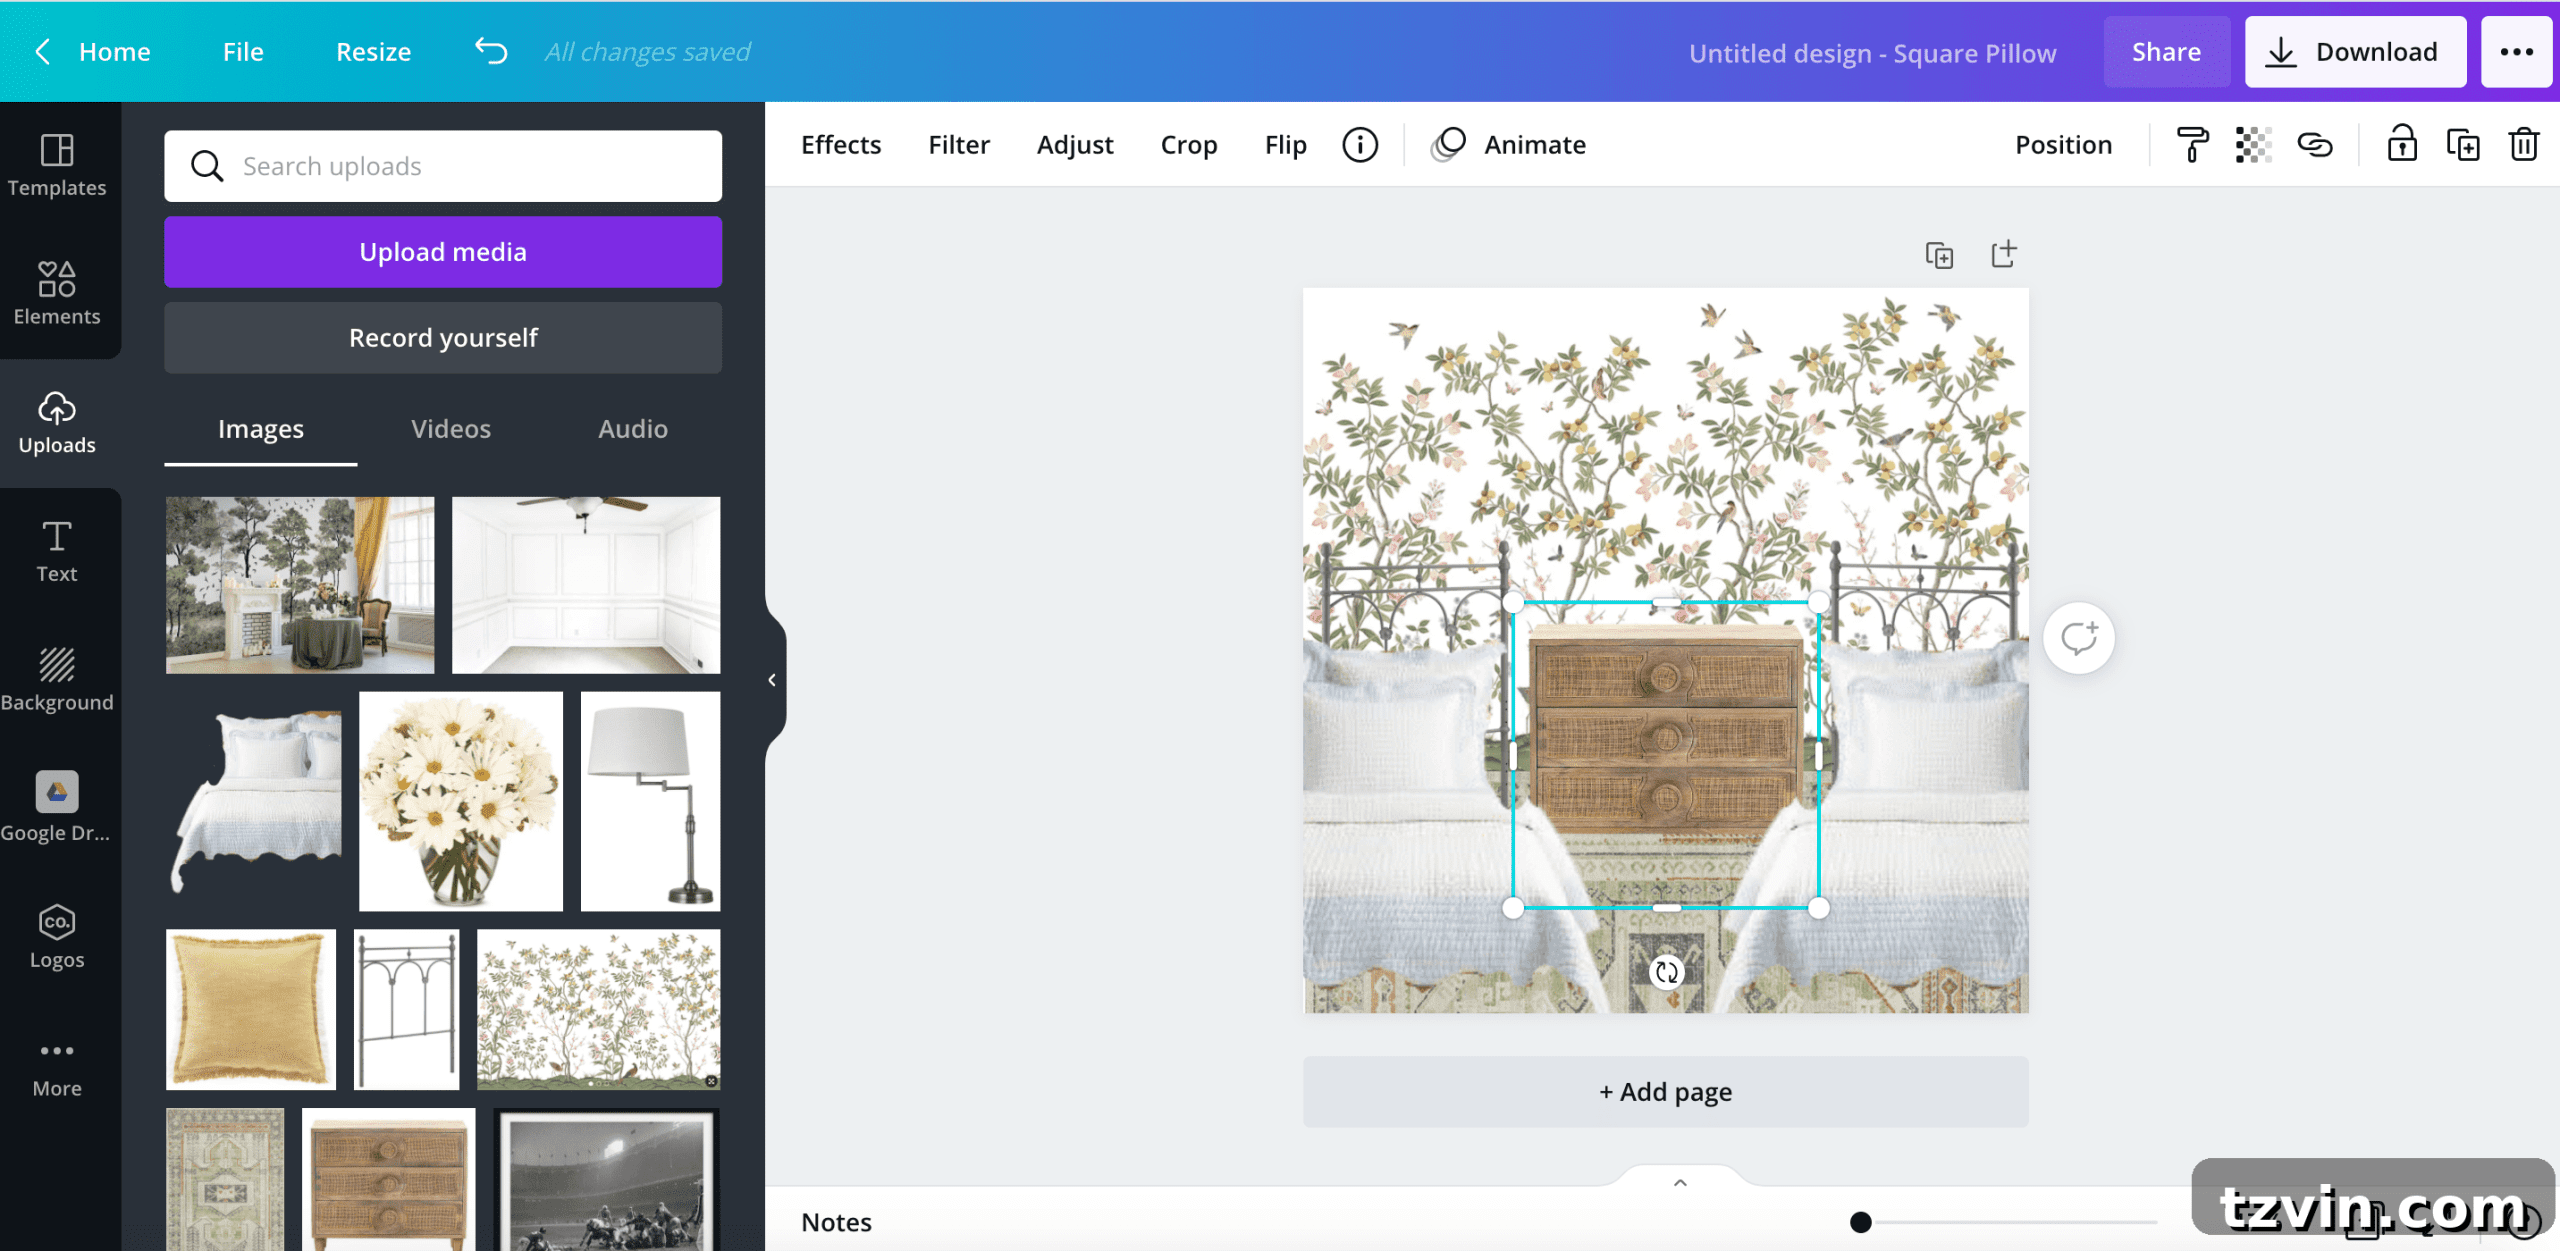Switch to the Videos tab
Screen dimensions: 2560x1251
click(451, 429)
